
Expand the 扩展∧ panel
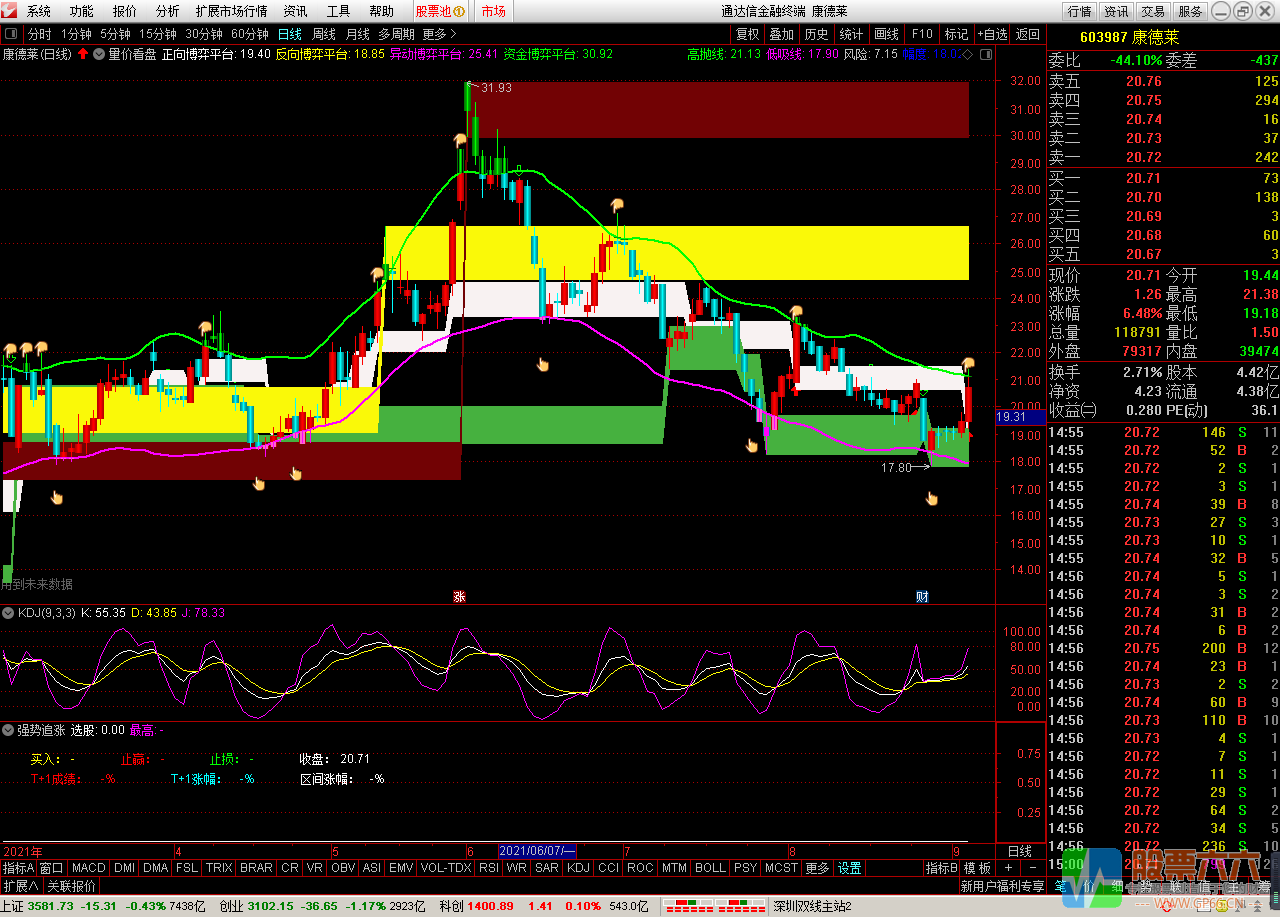[x=20, y=886]
